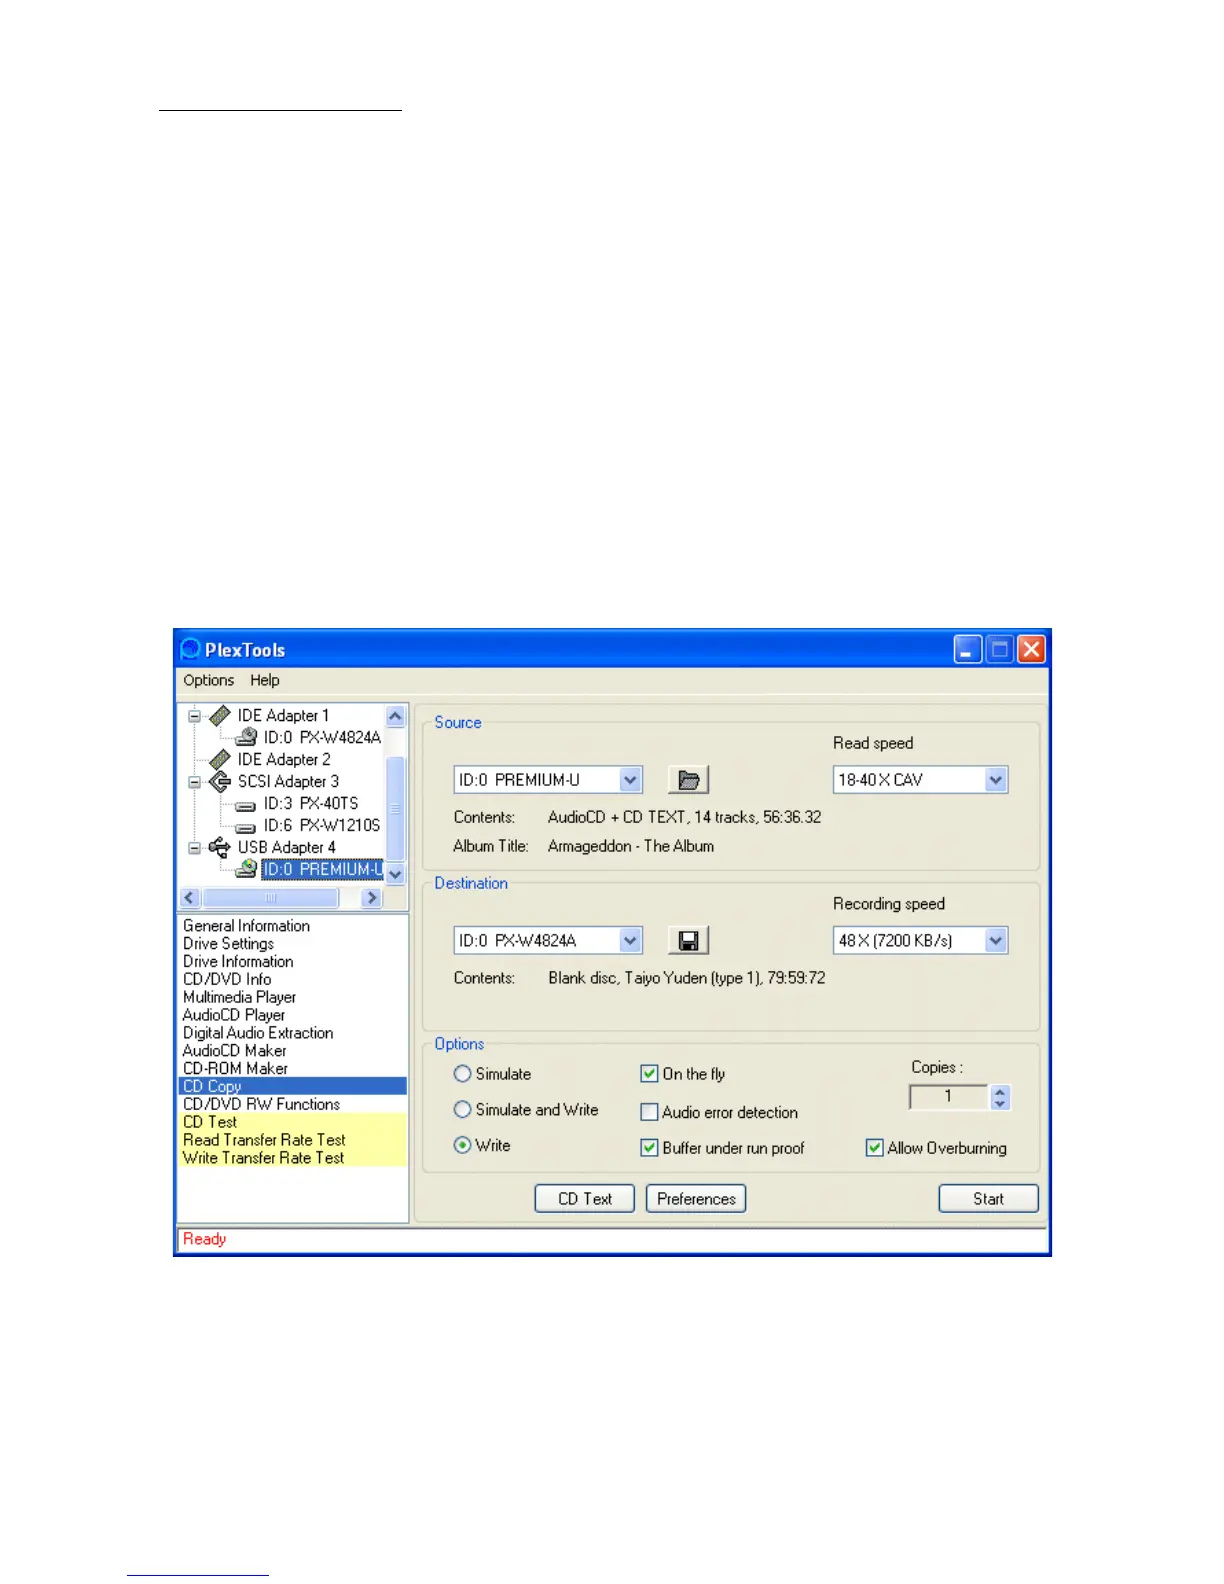This screenshot has height=1584, width=1224.
Task: Open the Read speed dropdown
Action: [x=995, y=780]
